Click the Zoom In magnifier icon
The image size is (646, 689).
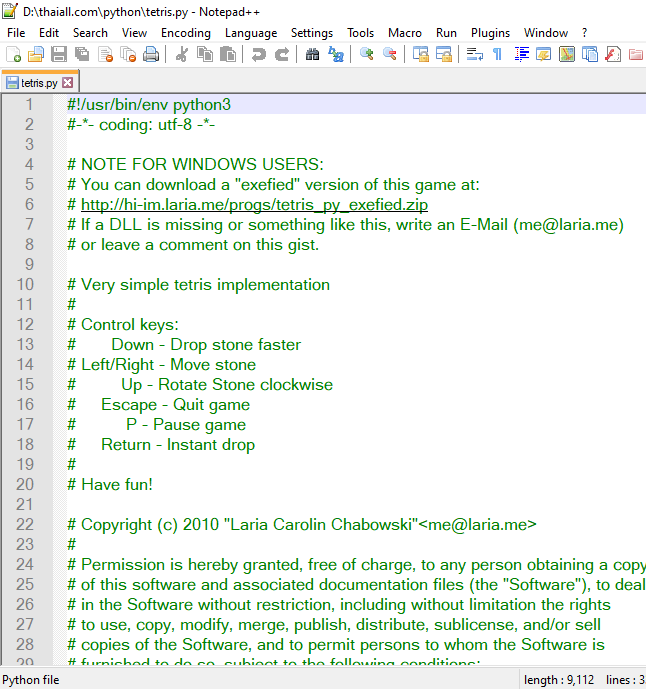click(367, 54)
